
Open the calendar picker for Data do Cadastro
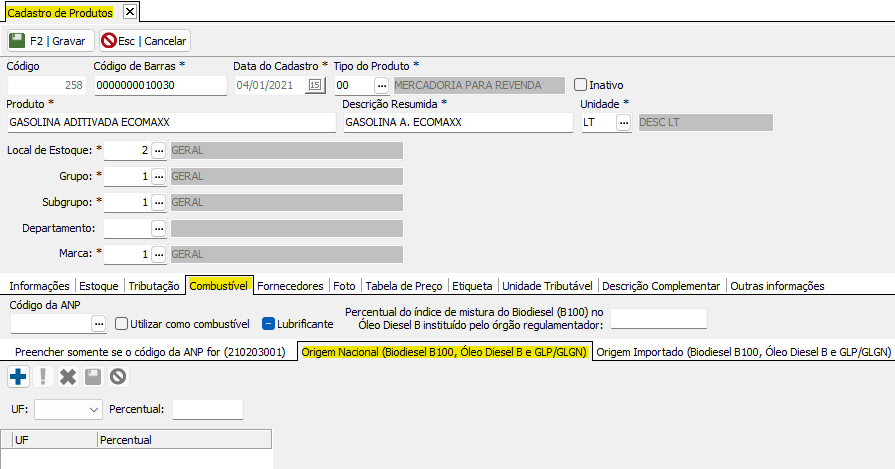(x=315, y=85)
